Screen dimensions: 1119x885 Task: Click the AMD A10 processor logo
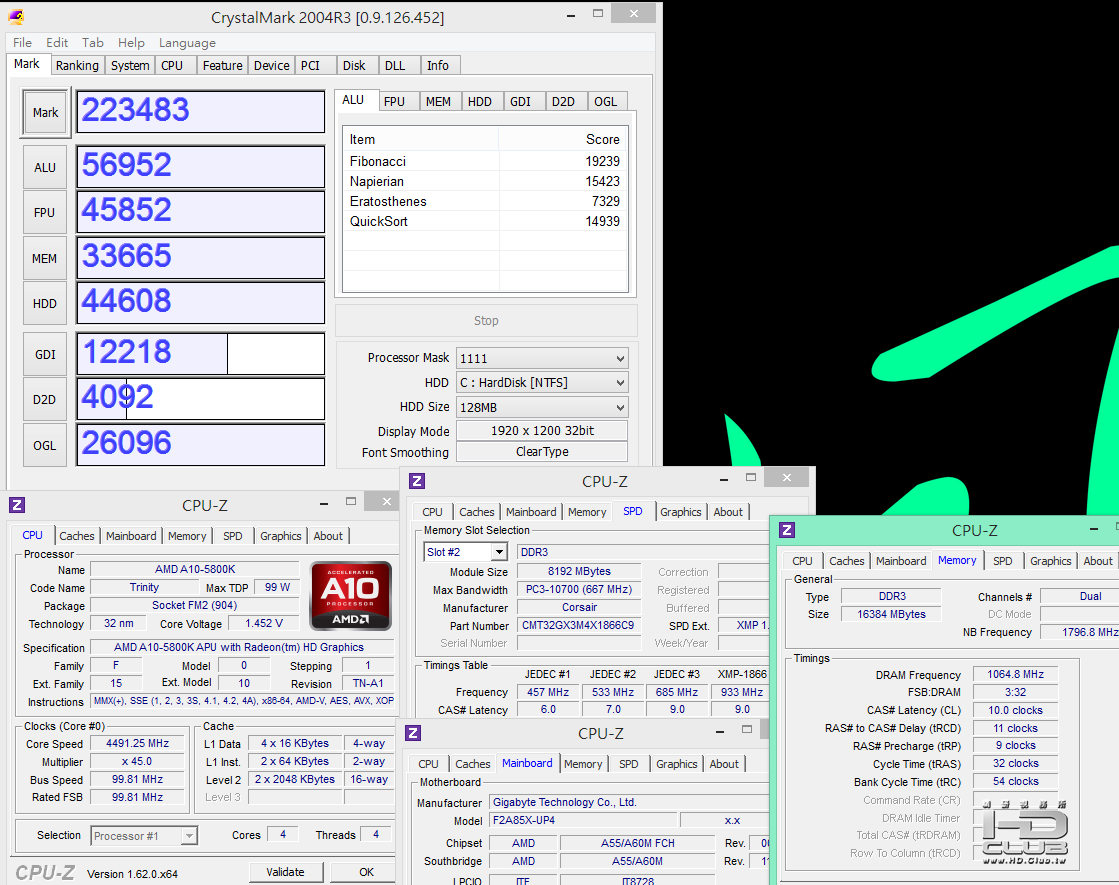click(350, 596)
